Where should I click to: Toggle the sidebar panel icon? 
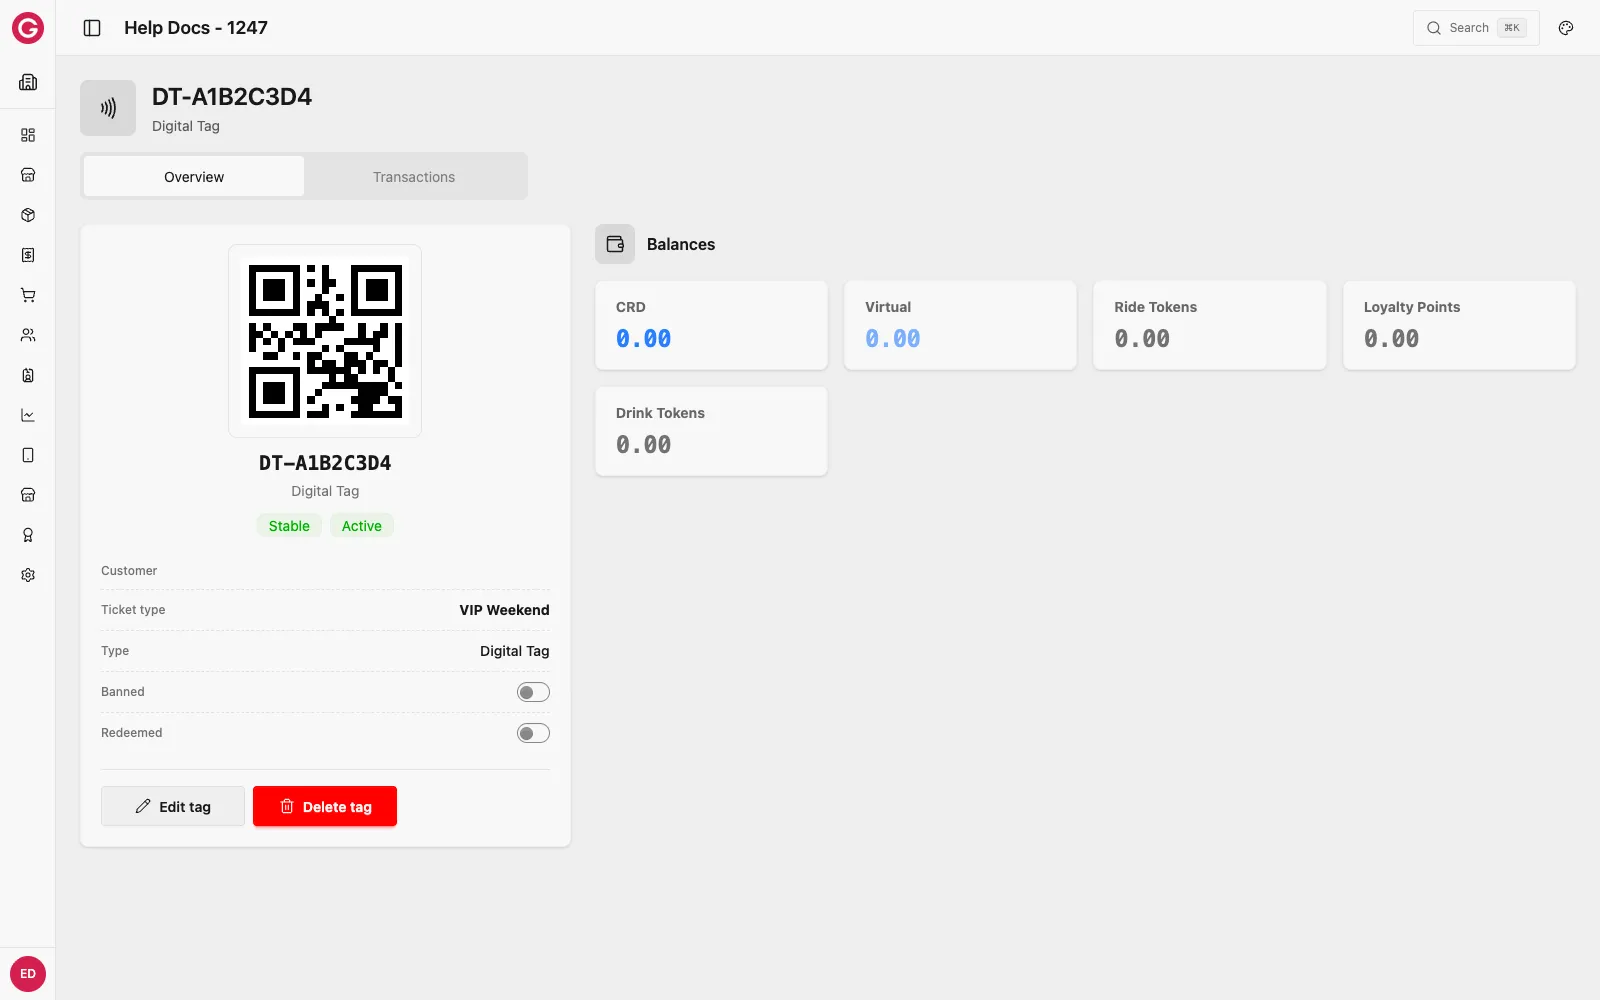point(92,28)
